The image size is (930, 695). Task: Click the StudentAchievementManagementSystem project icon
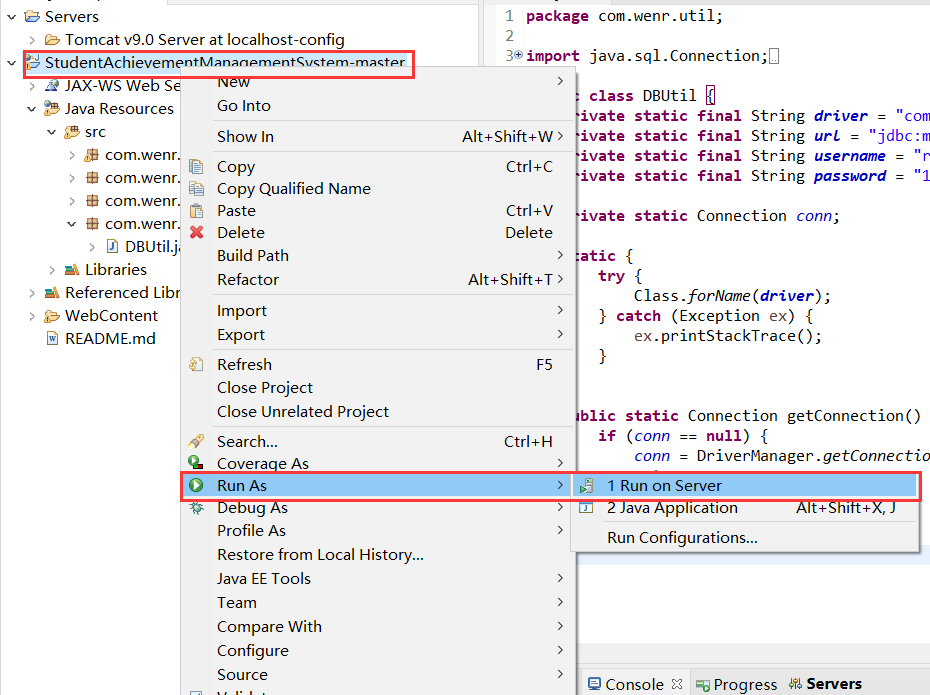[33, 62]
